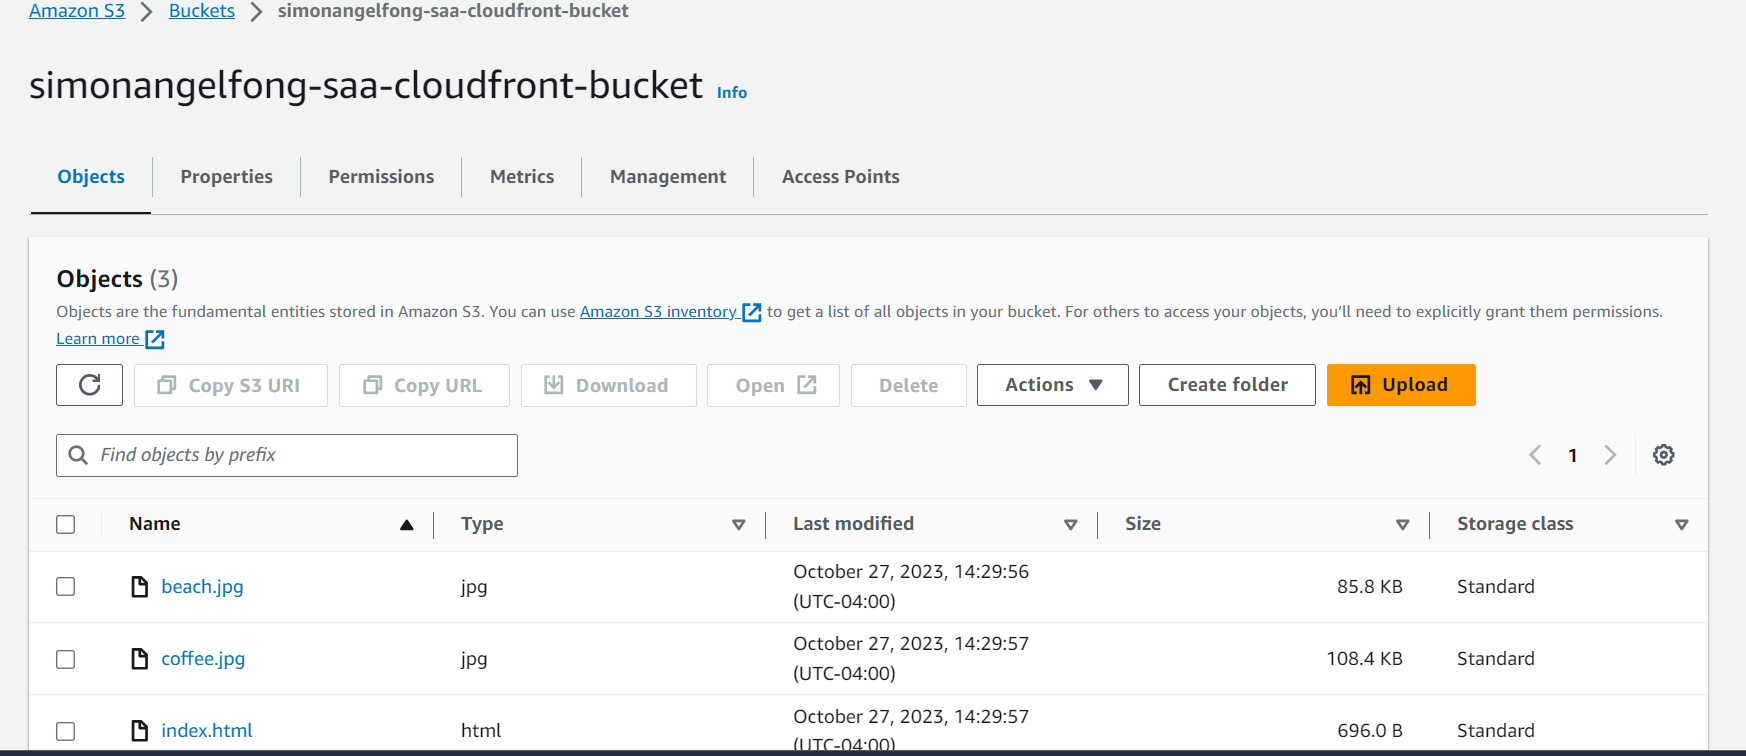
Task: Click the Open button
Action: (x=773, y=385)
